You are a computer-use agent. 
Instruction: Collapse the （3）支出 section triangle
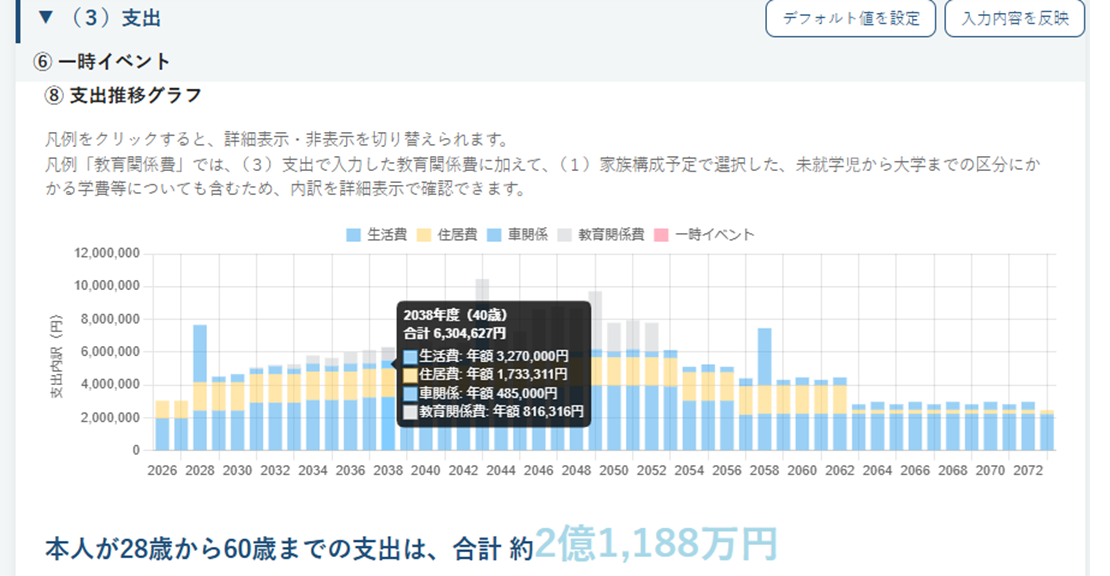[46, 17]
